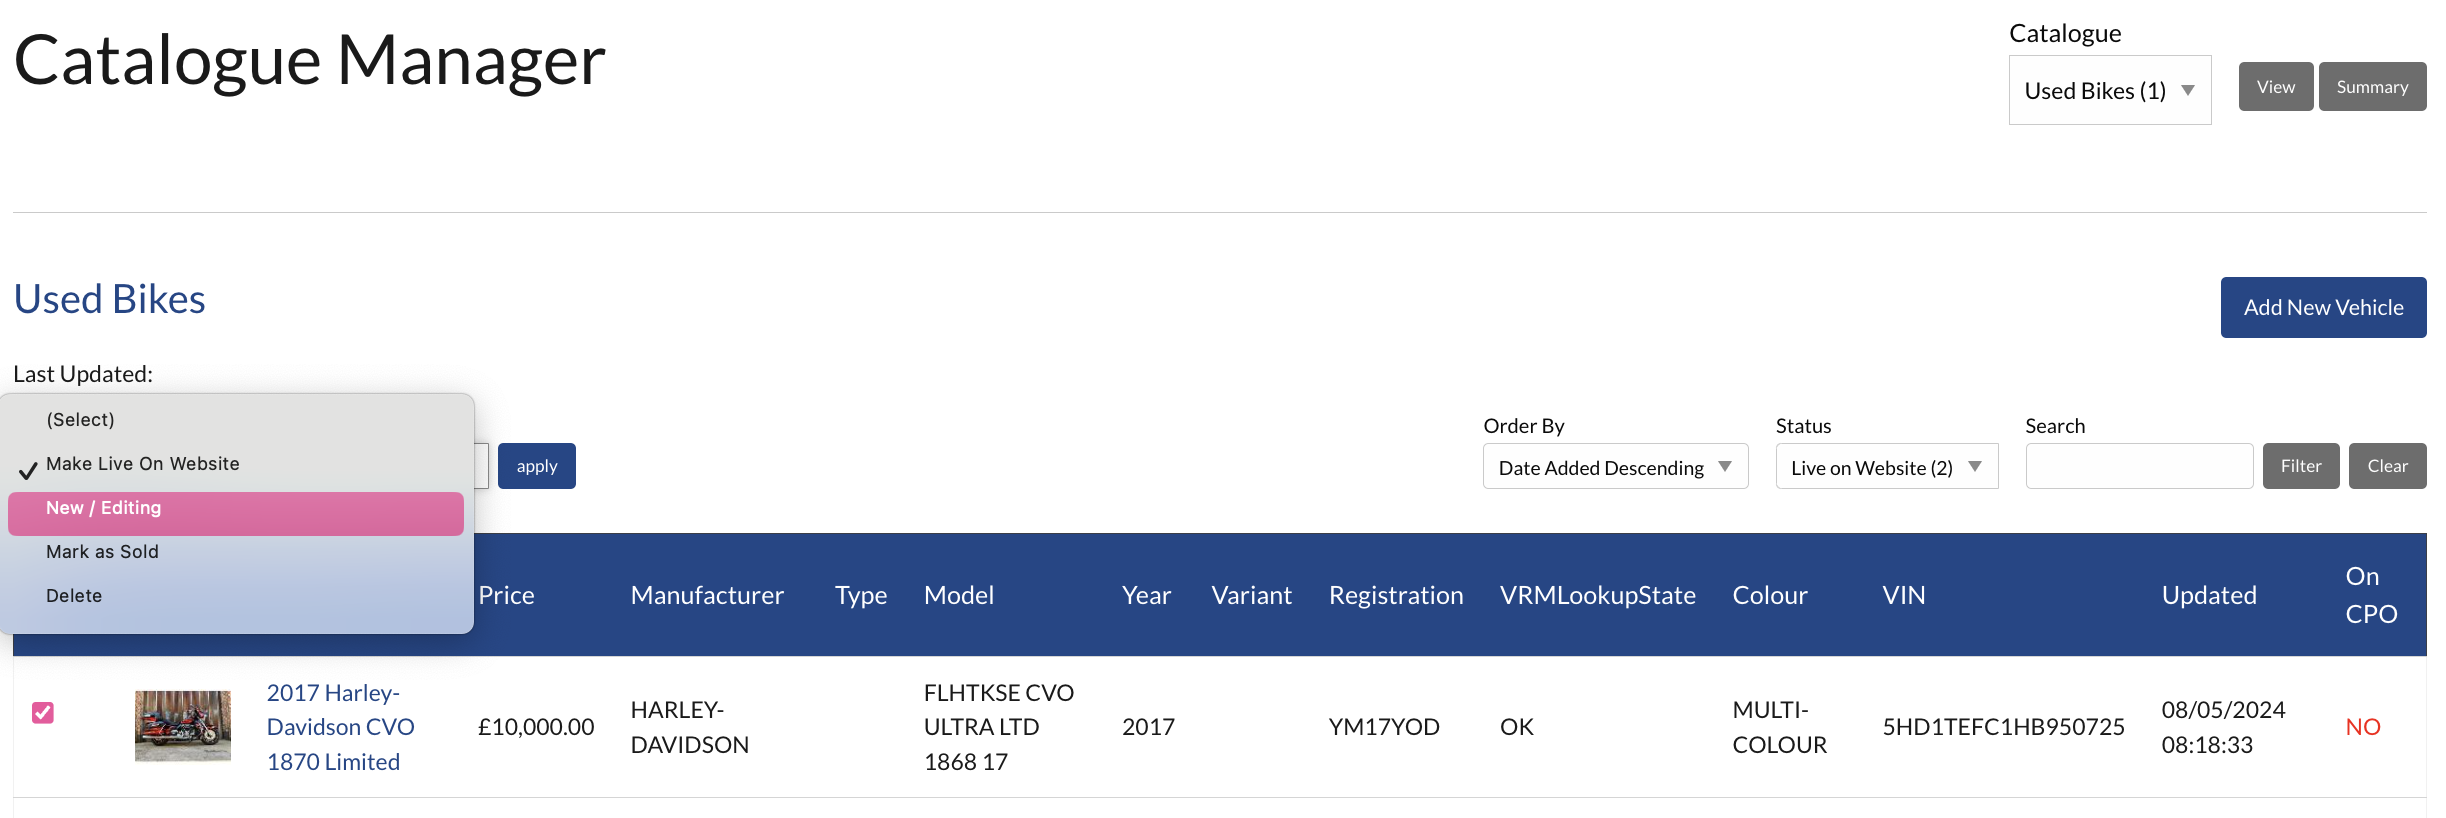Select the Mark as Sold option
2446x818 pixels.
pyautogui.click(x=102, y=552)
